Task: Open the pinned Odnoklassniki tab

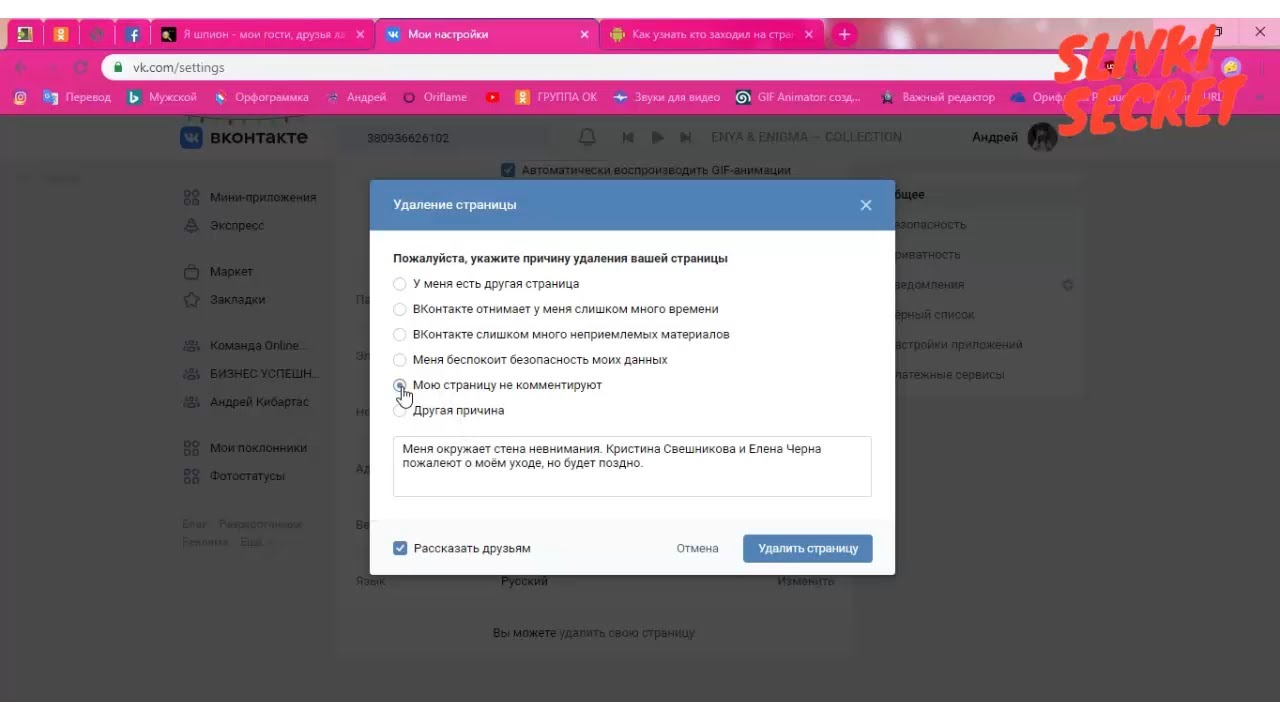Action: [61, 34]
